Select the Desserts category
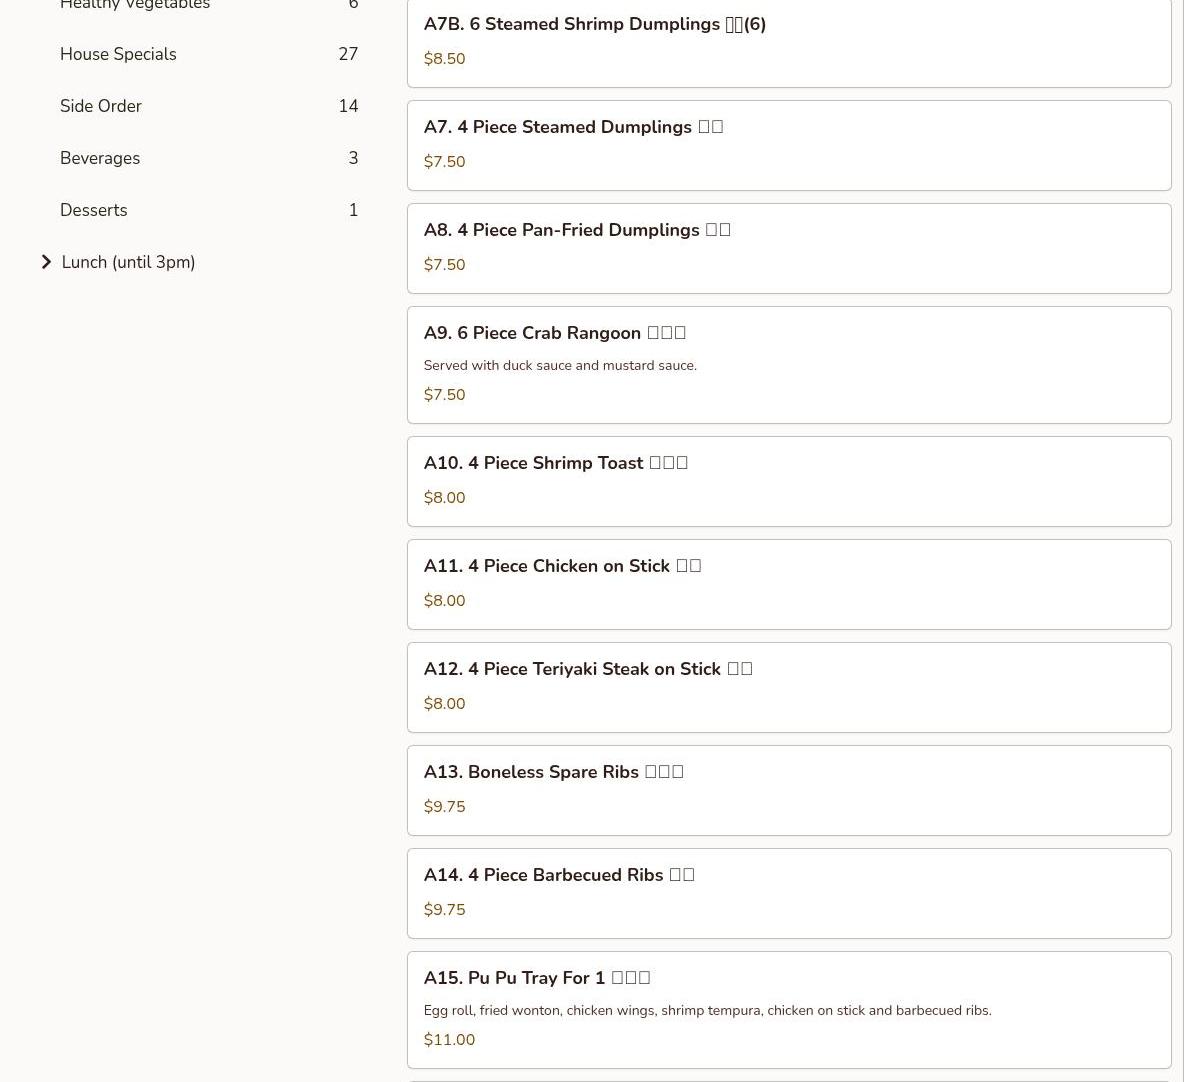1204x1082 pixels. [x=94, y=210]
